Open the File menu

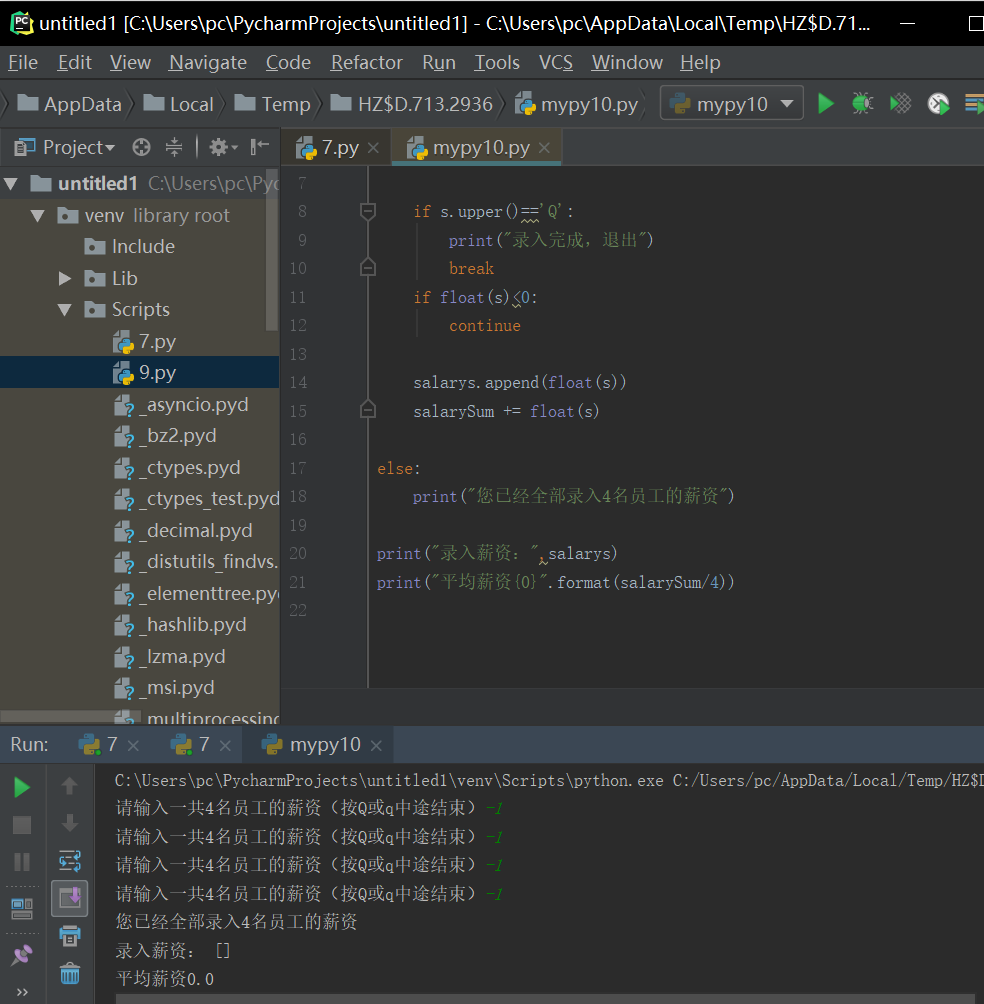[23, 63]
